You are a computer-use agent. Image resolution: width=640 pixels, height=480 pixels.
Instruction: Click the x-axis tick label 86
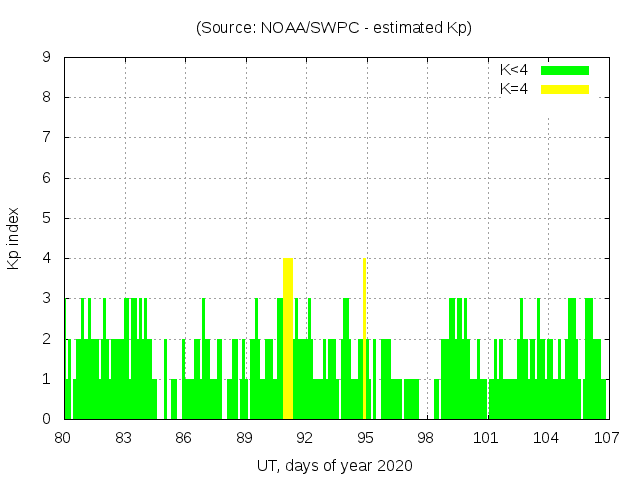tap(184, 437)
